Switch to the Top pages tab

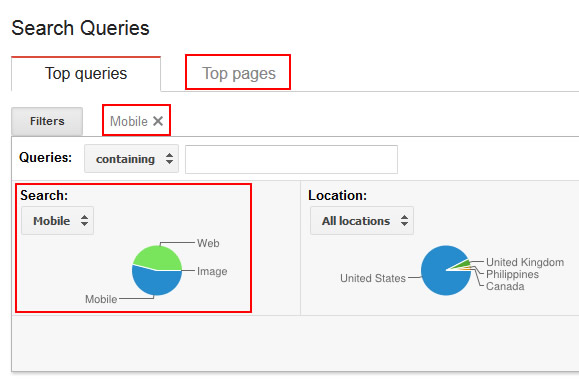(x=239, y=73)
